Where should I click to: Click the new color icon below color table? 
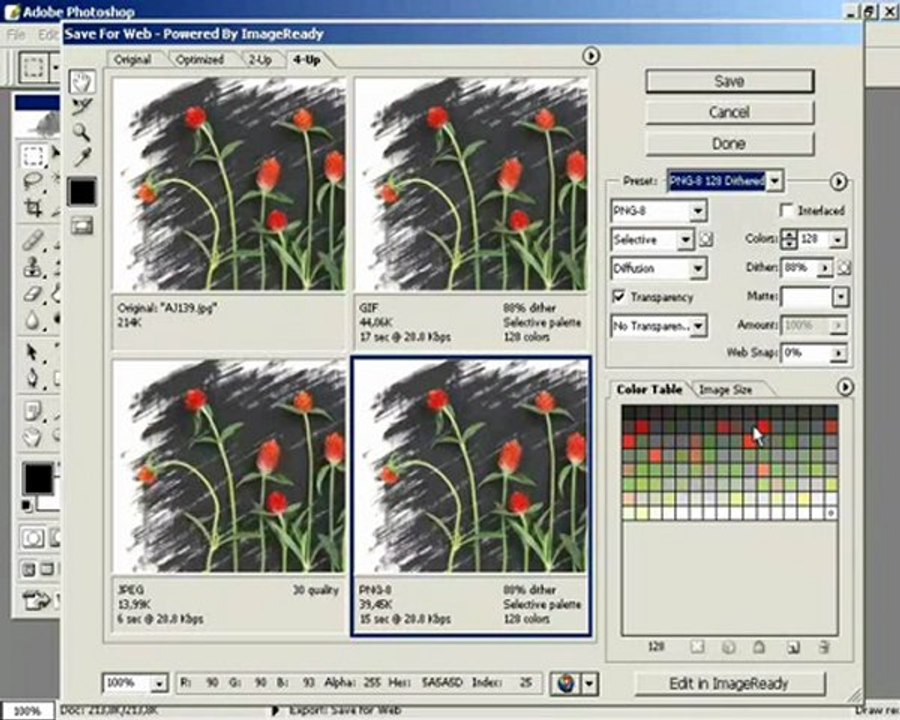(793, 648)
